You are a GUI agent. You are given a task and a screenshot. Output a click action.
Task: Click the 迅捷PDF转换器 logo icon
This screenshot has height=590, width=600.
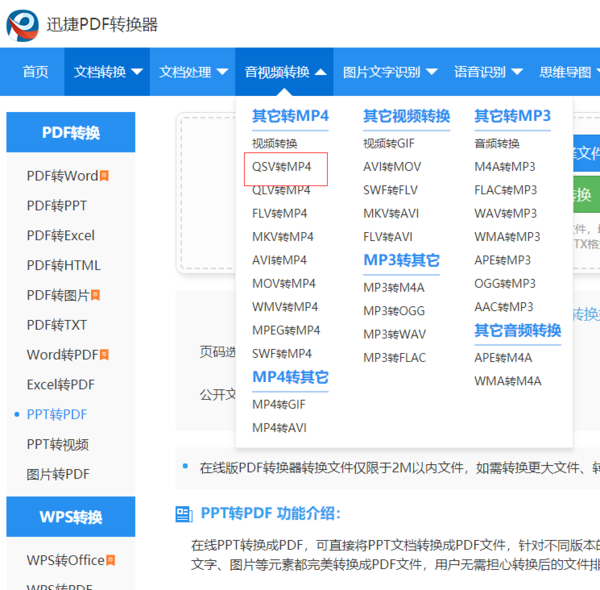coord(23,25)
